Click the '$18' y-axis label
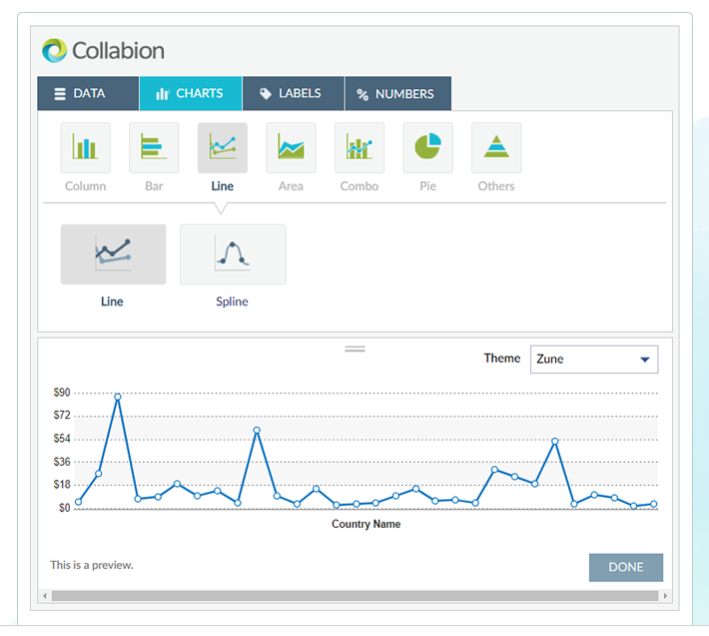Image resolution: width=709 pixels, height=636 pixels. (x=62, y=485)
